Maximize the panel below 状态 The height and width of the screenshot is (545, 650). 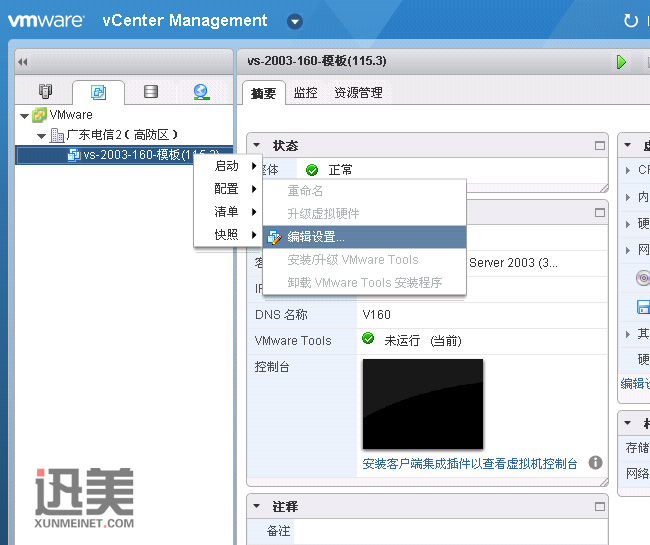coord(599,213)
